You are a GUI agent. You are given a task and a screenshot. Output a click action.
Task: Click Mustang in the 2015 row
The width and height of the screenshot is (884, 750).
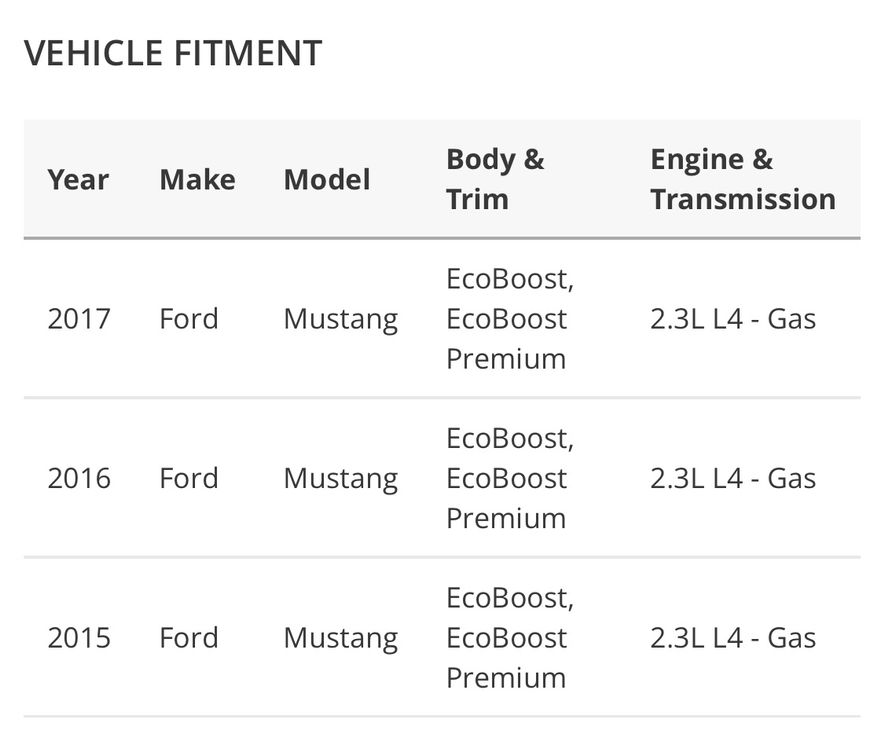click(x=340, y=638)
